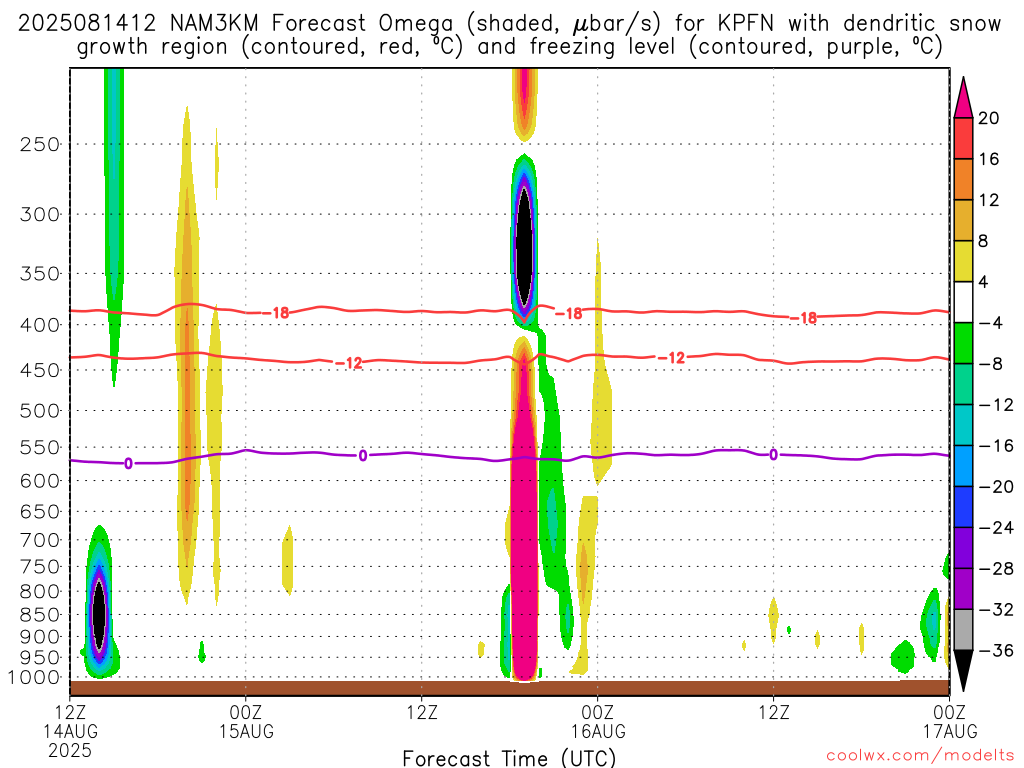
Task: Select the 17AUG date label
Action: point(950,731)
